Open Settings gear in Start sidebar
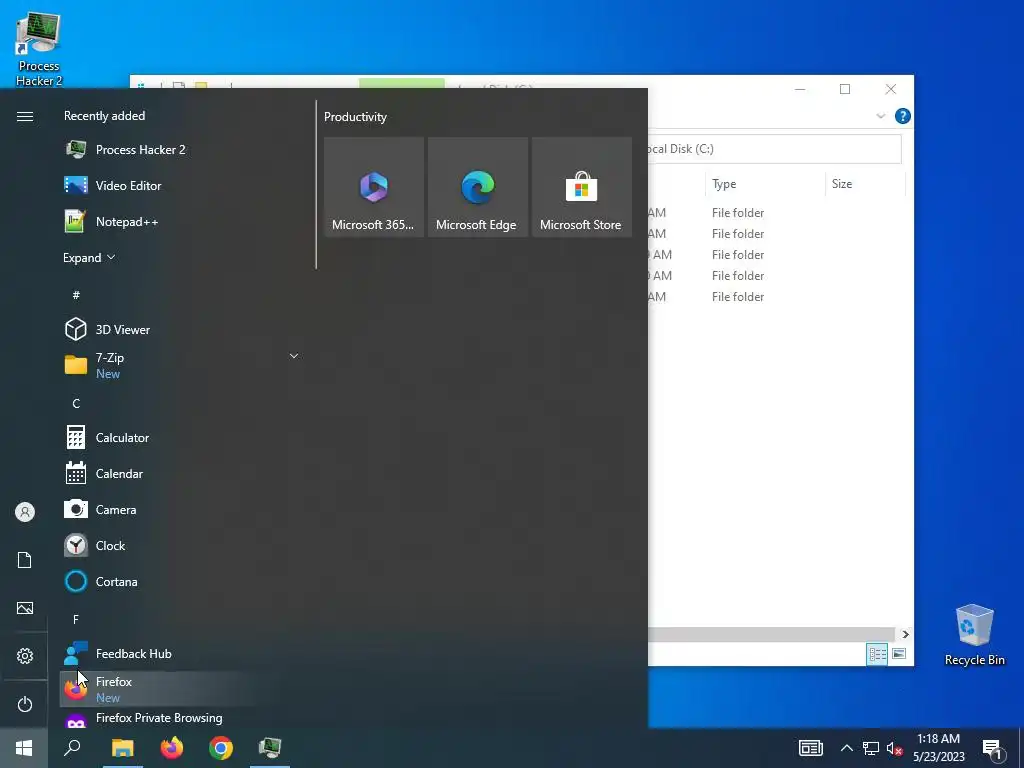 (25, 656)
